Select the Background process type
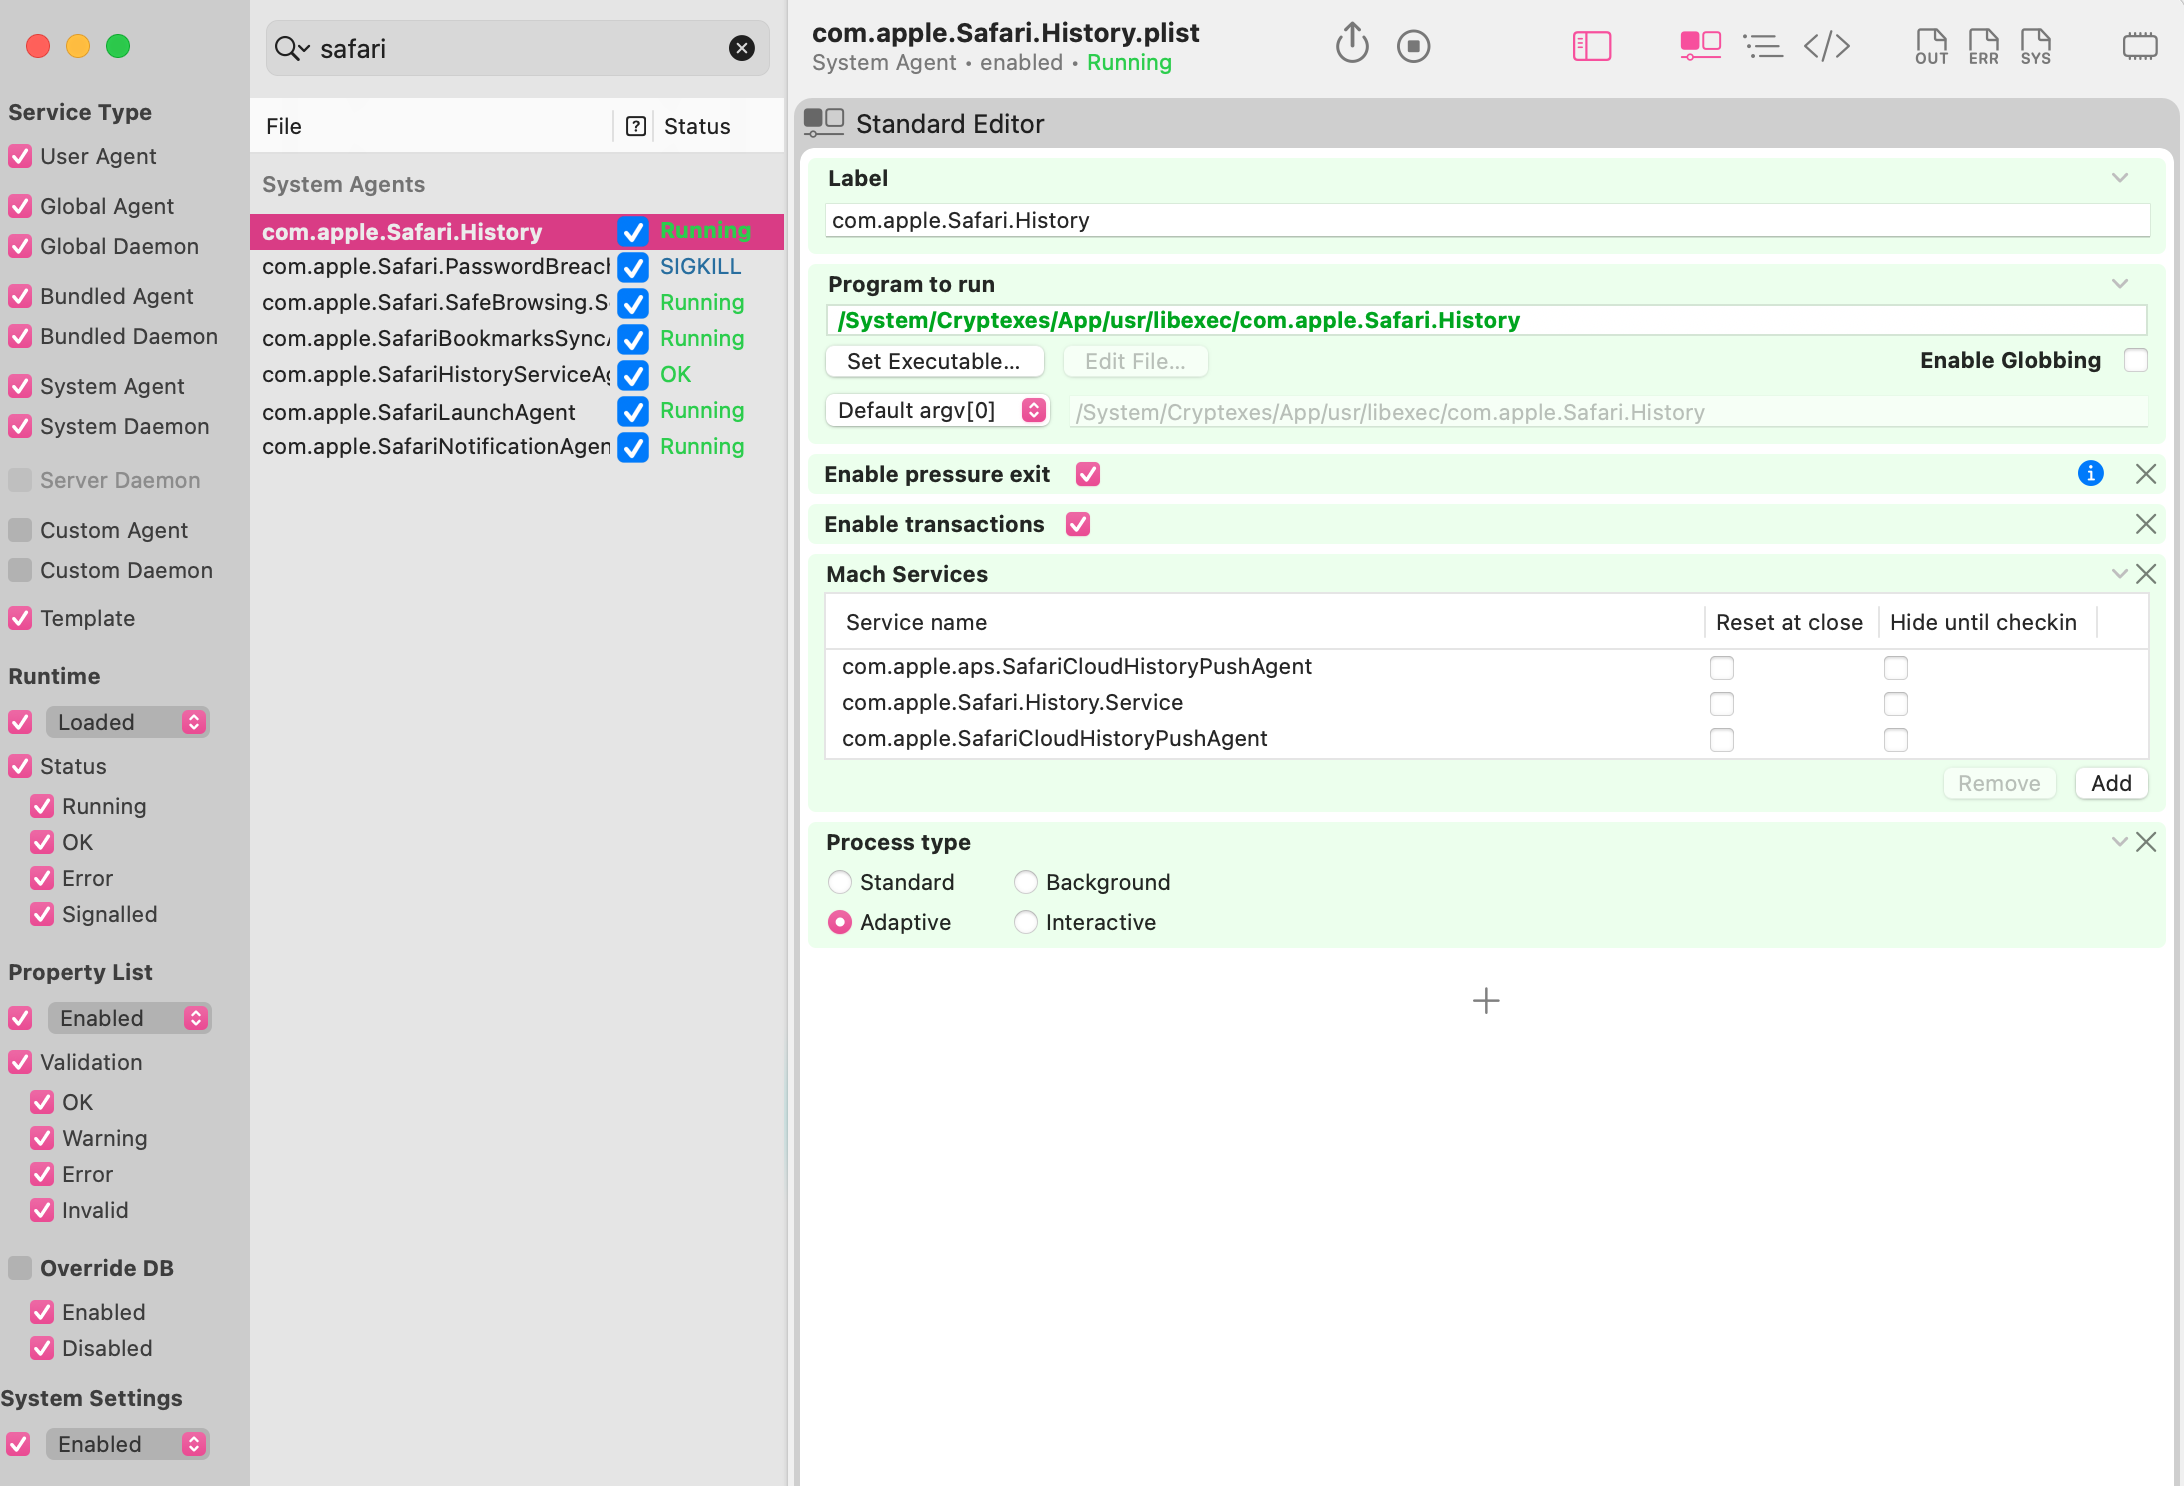This screenshot has width=2184, height=1486. coord(1026,882)
